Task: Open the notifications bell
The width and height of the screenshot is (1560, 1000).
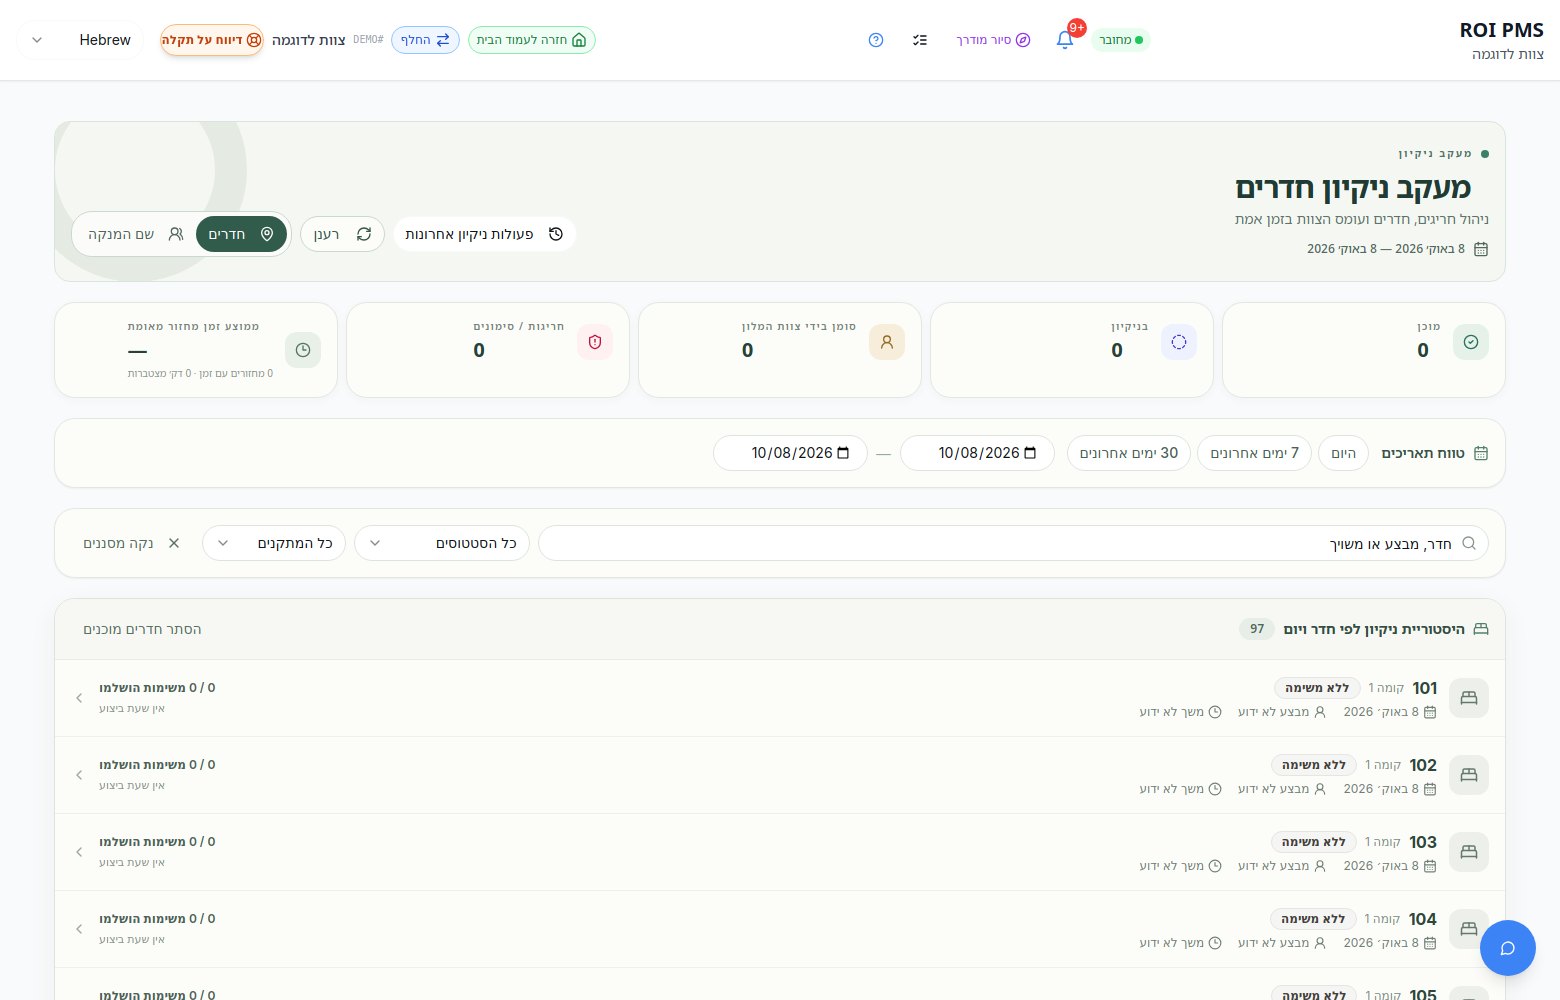Action: coord(1065,40)
